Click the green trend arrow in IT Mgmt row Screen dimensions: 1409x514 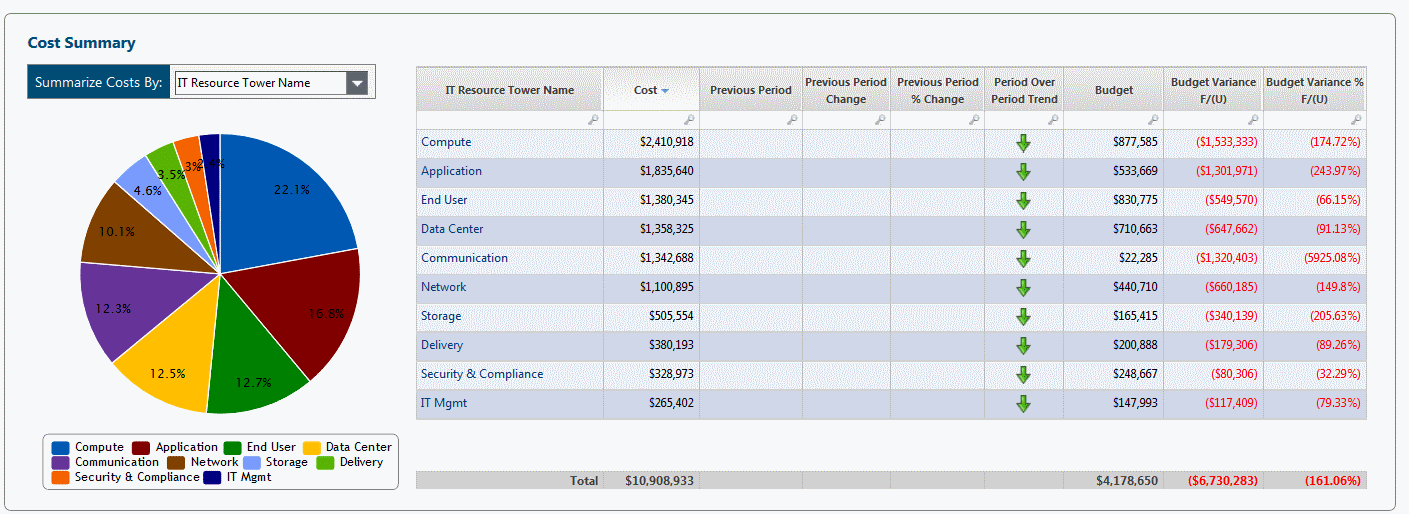[1023, 404]
